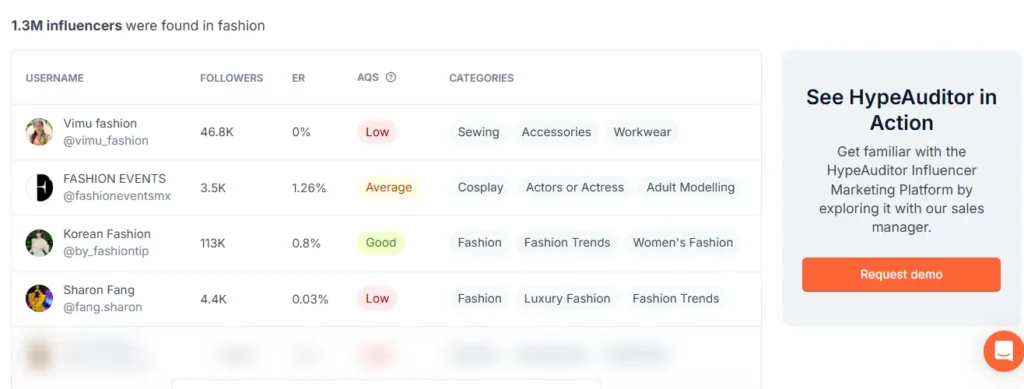1024x389 pixels.
Task: Click the 3.5K followers value
Action: (213, 188)
